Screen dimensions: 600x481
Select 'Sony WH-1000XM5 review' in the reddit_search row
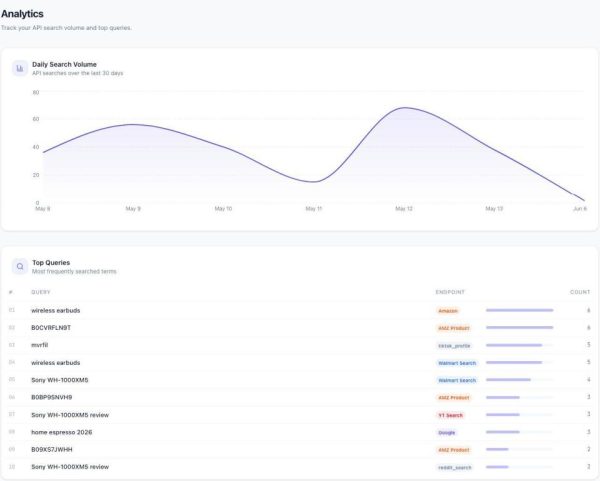[x=70, y=467]
